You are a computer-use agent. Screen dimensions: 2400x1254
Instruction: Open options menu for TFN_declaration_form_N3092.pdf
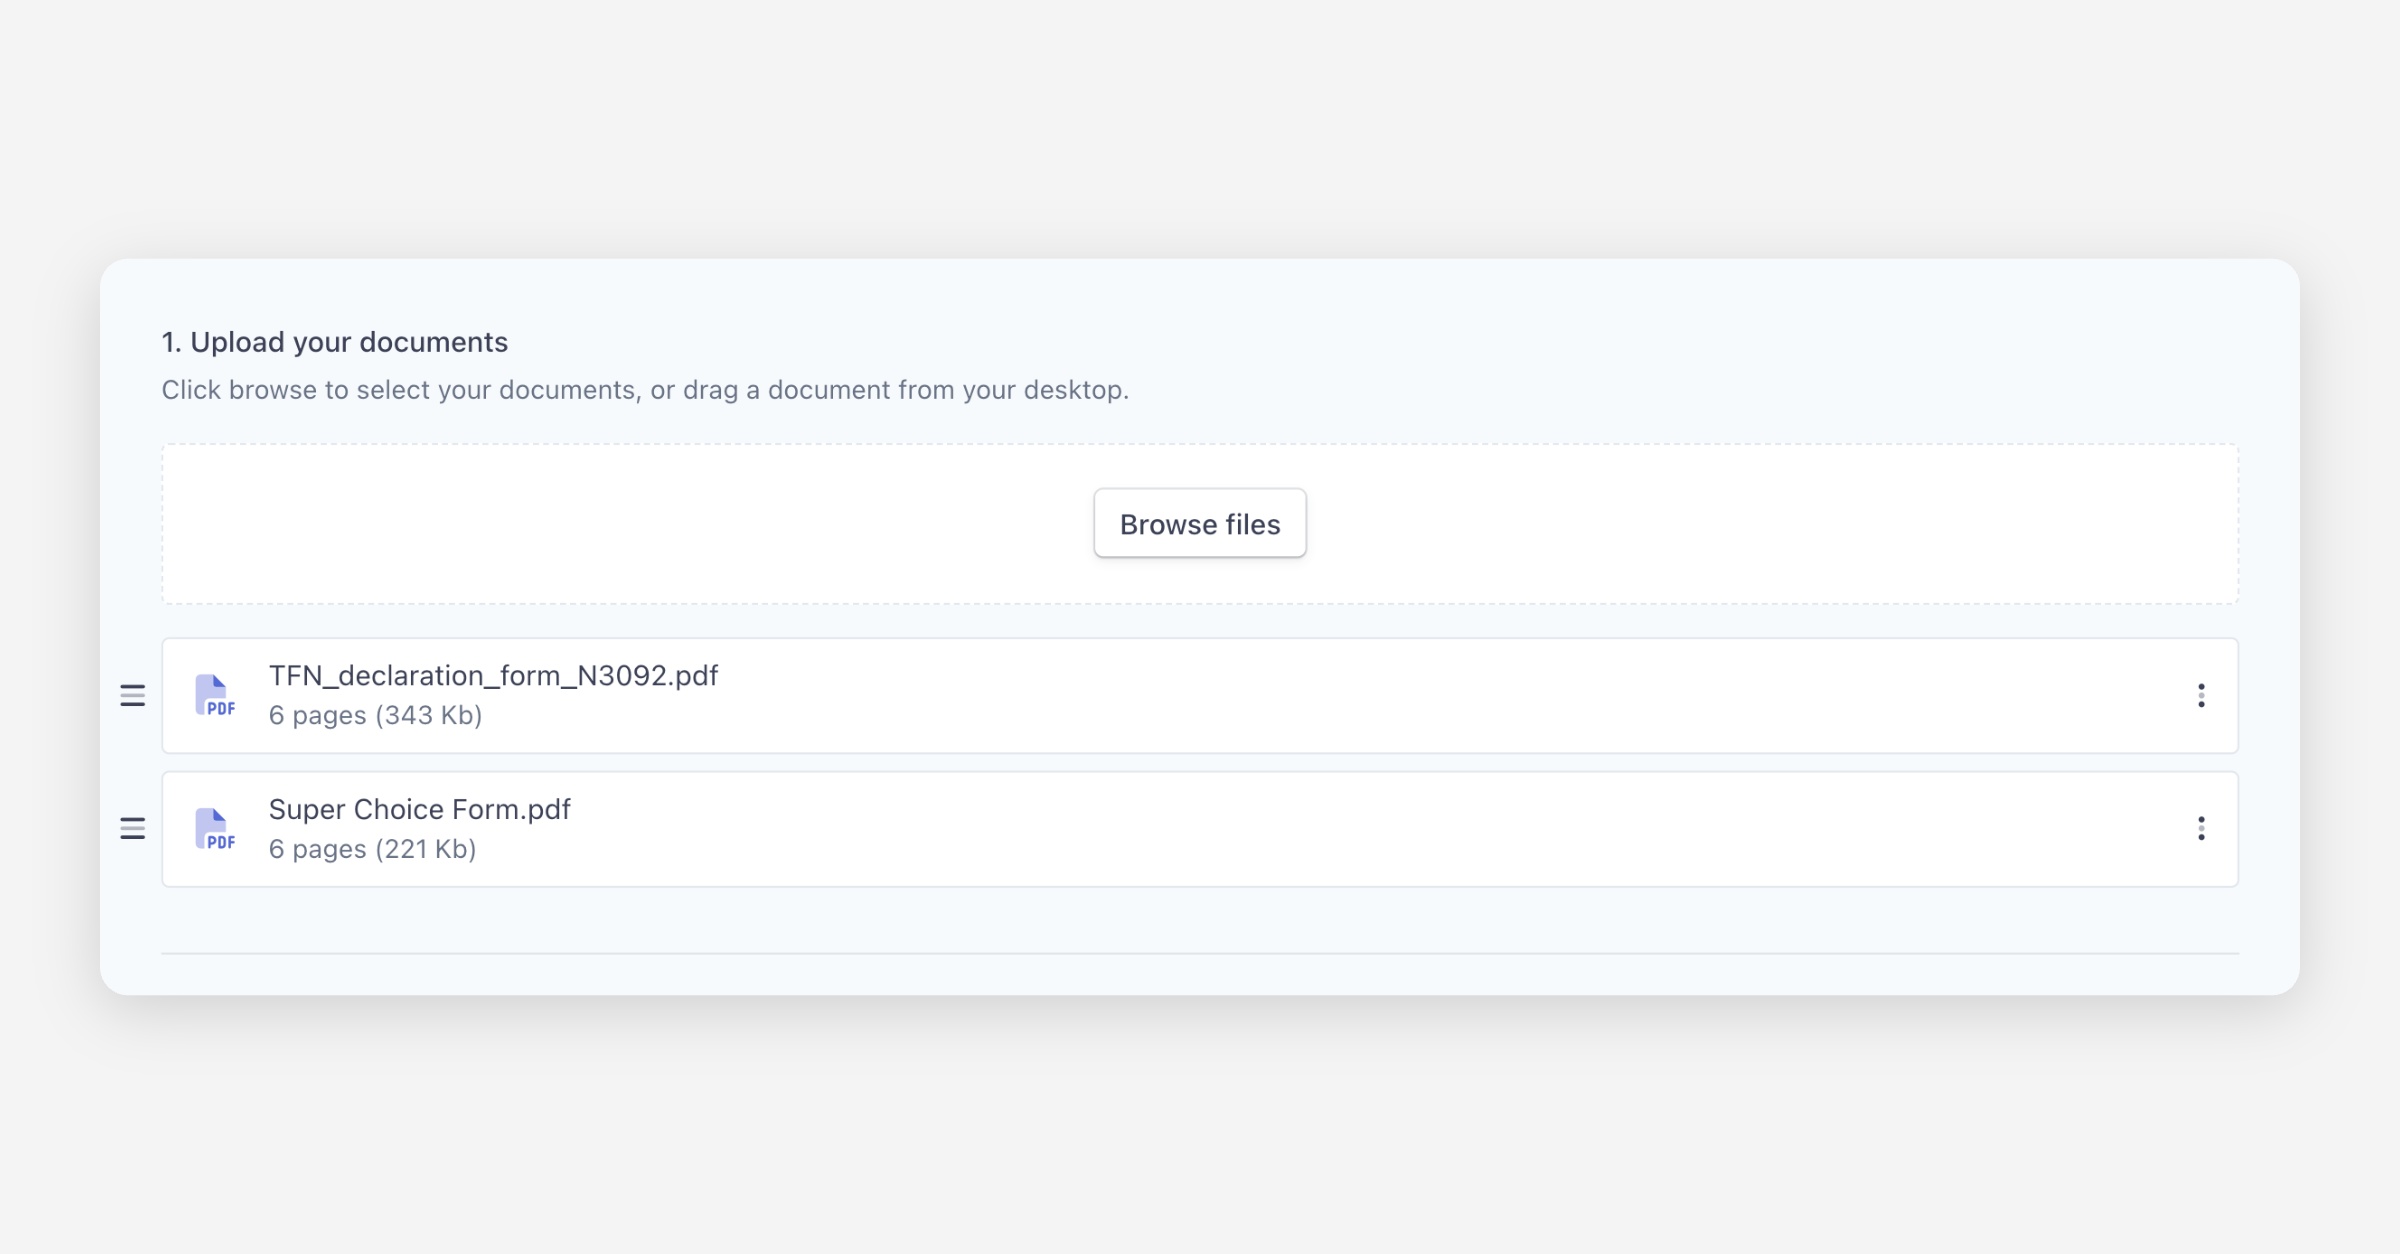click(2200, 695)
